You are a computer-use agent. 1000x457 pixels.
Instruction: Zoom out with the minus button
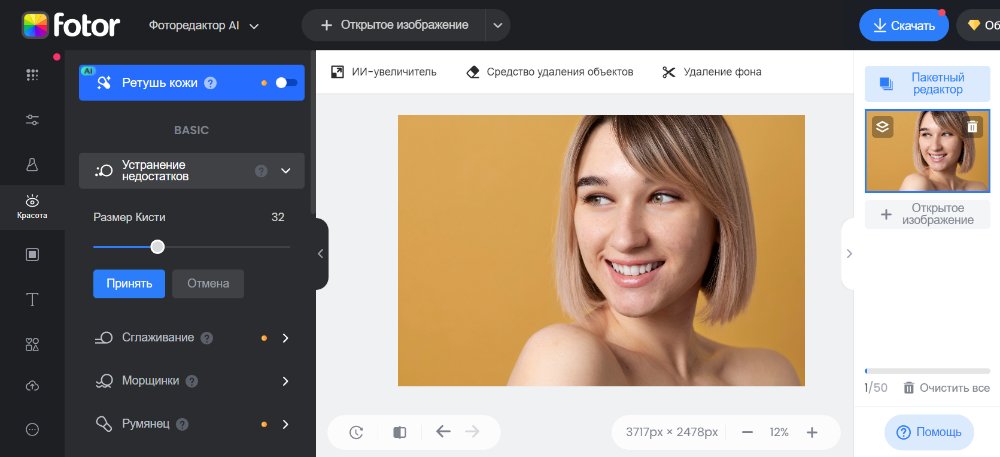pos(747,433)
